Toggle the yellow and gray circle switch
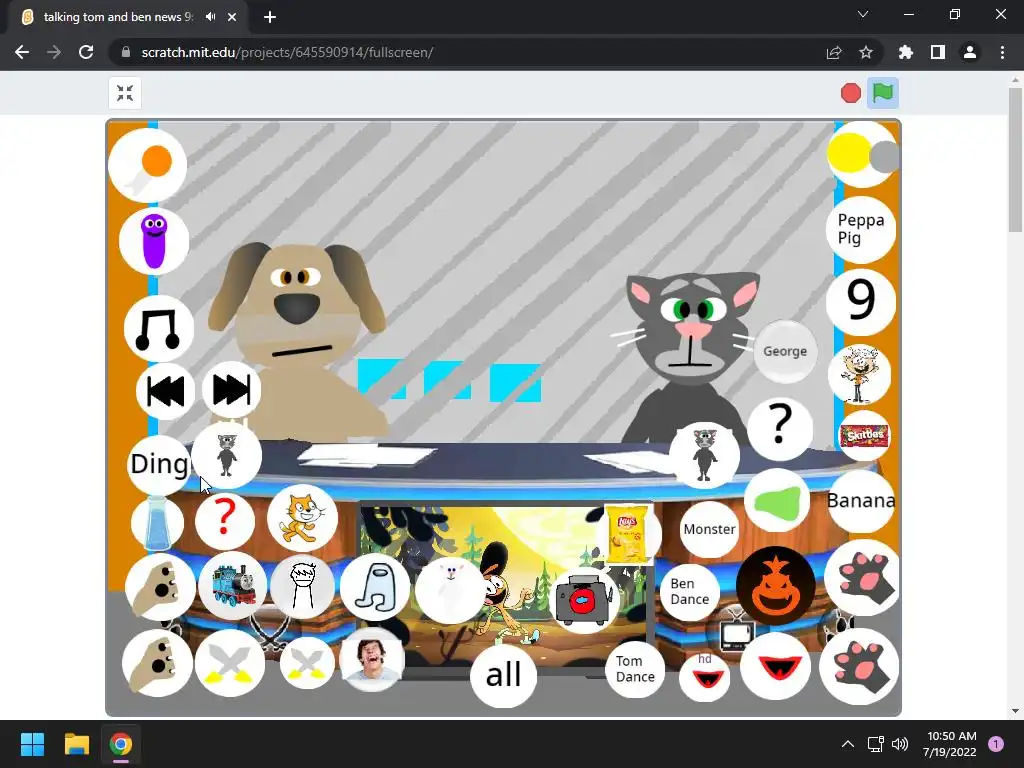1024x768 pixels. click(x=863, y=155)
